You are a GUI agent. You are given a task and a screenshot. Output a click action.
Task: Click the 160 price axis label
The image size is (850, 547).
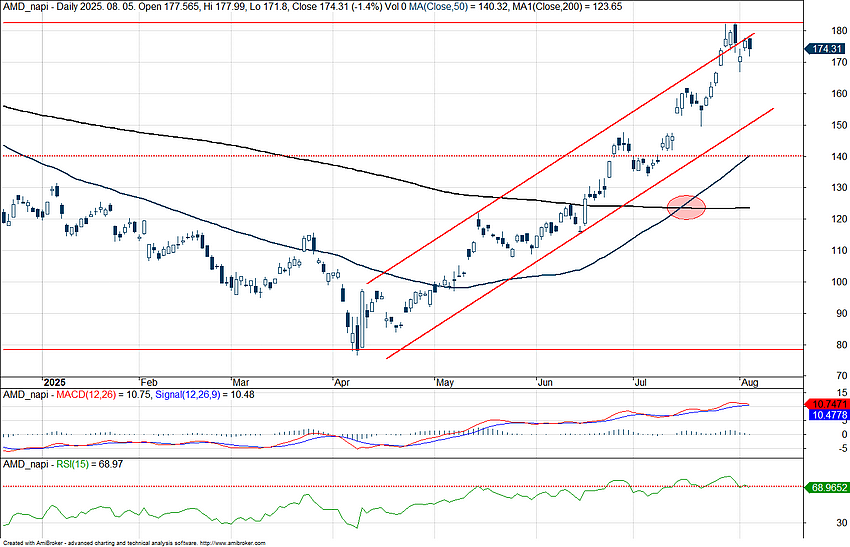[x=839, y=93]
